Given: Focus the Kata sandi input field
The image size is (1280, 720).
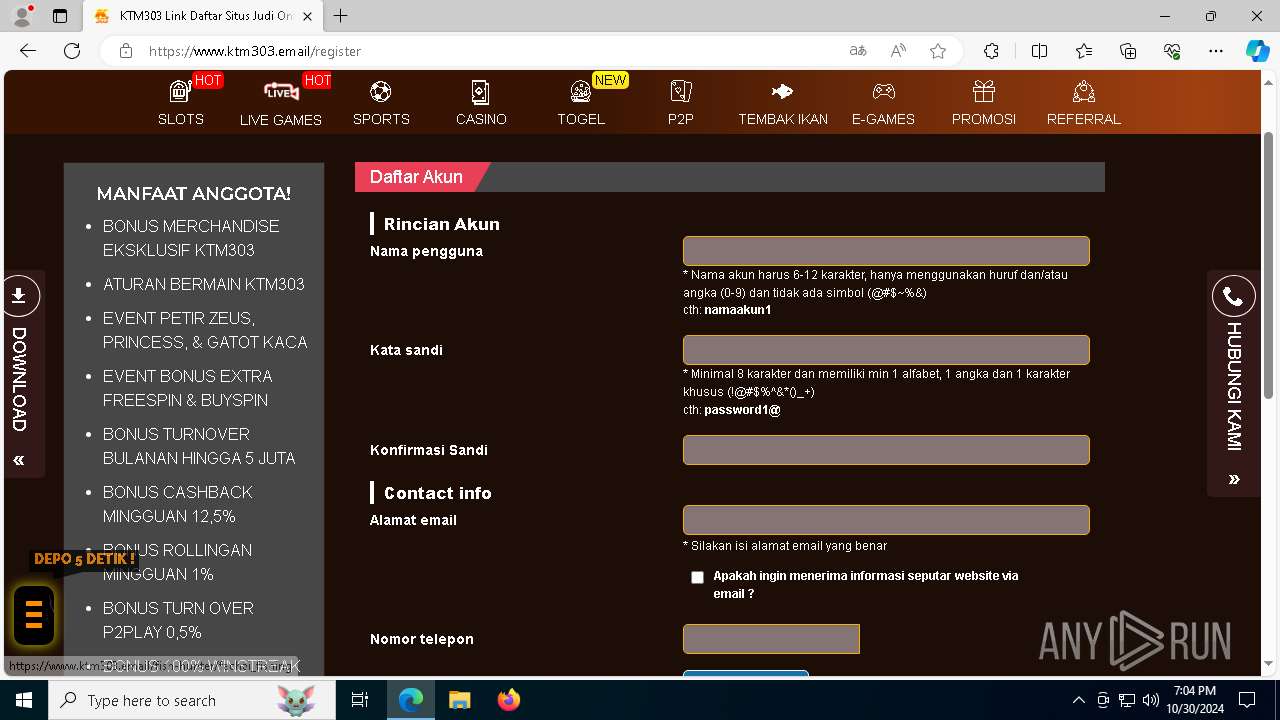Looking at the screenshot, I should click(x=886, y=350).
